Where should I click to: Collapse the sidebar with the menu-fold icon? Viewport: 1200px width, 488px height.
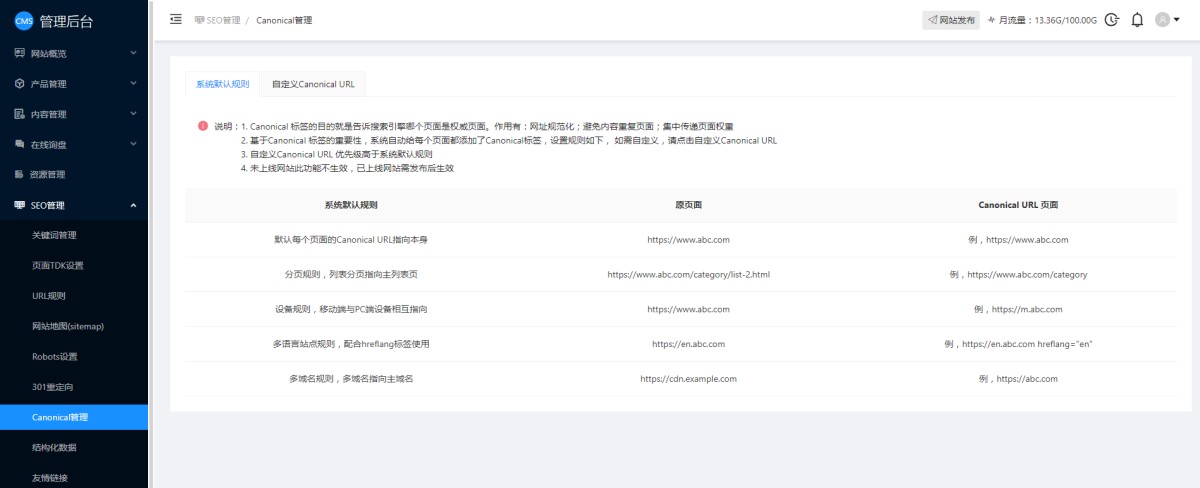click(x=176, y=19)
